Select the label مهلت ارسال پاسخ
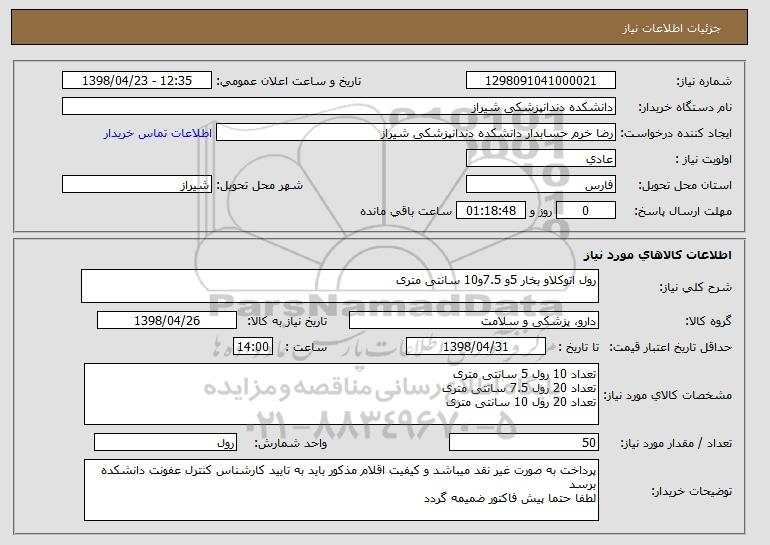The image size is (770, 545). pos(683,211)
